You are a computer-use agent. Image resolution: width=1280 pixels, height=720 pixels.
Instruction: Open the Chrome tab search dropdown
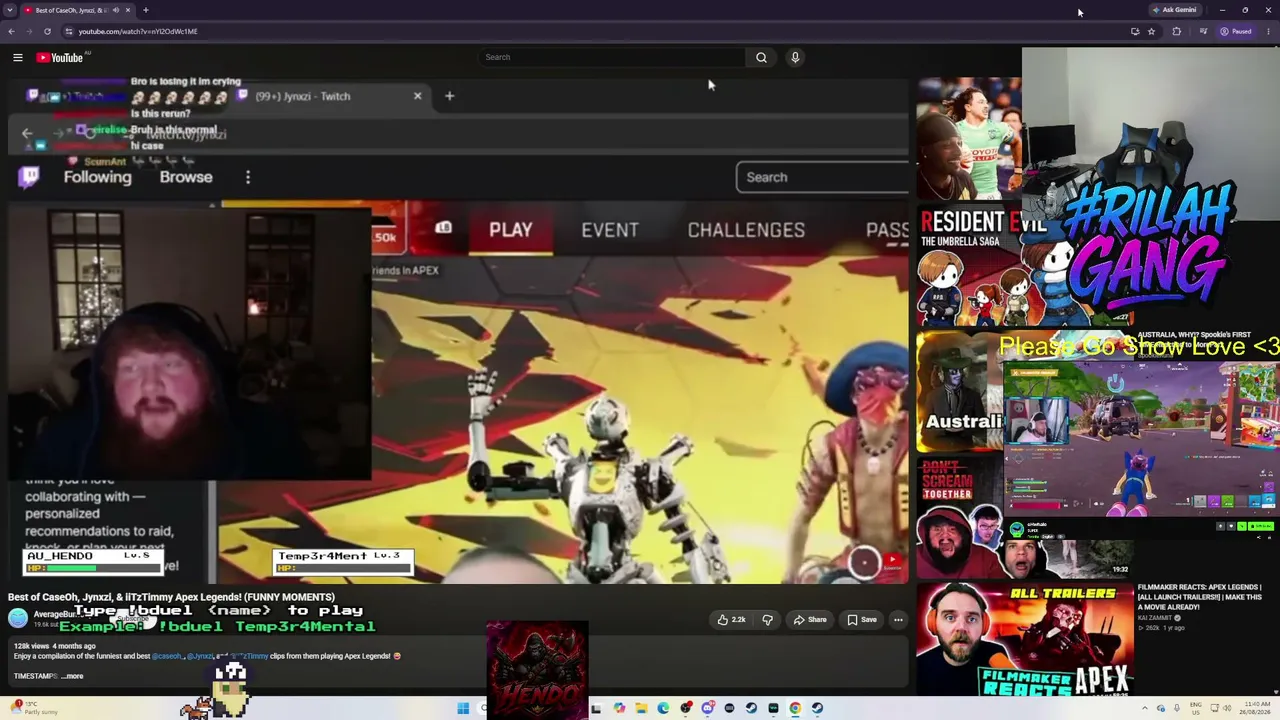click(10, 10)
